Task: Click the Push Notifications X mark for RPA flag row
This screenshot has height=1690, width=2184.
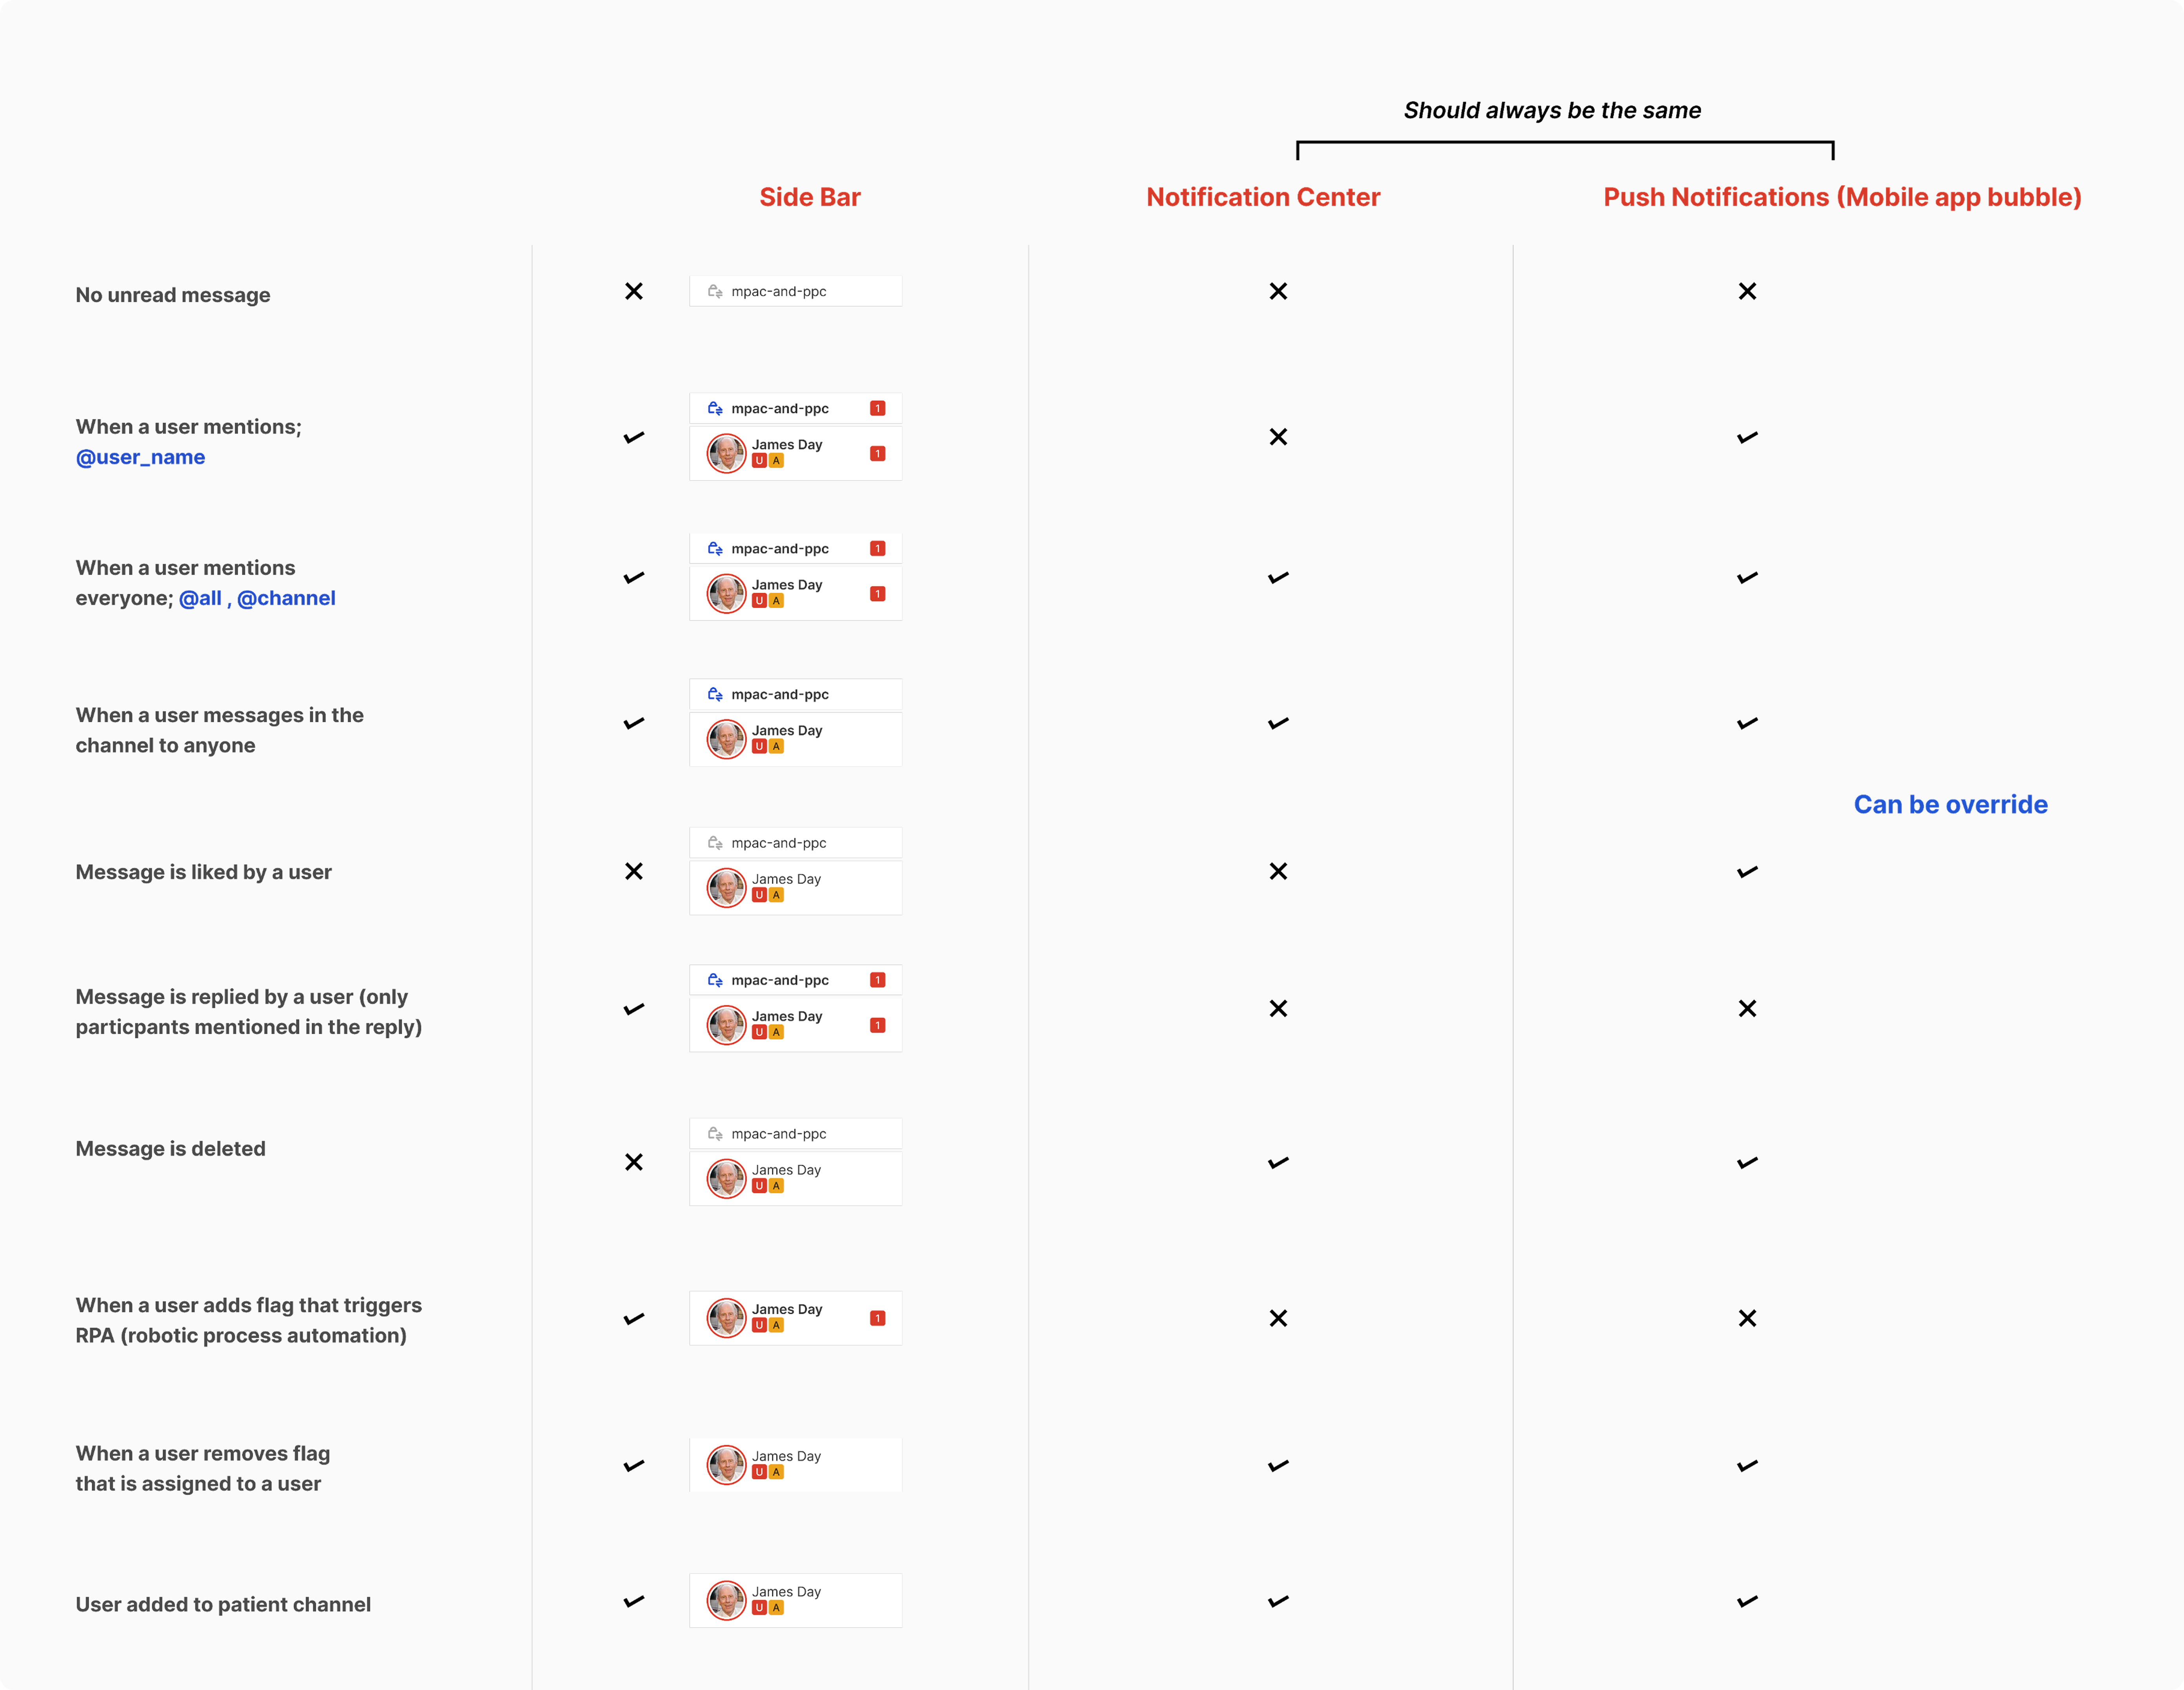Action: (1747, 1318)
